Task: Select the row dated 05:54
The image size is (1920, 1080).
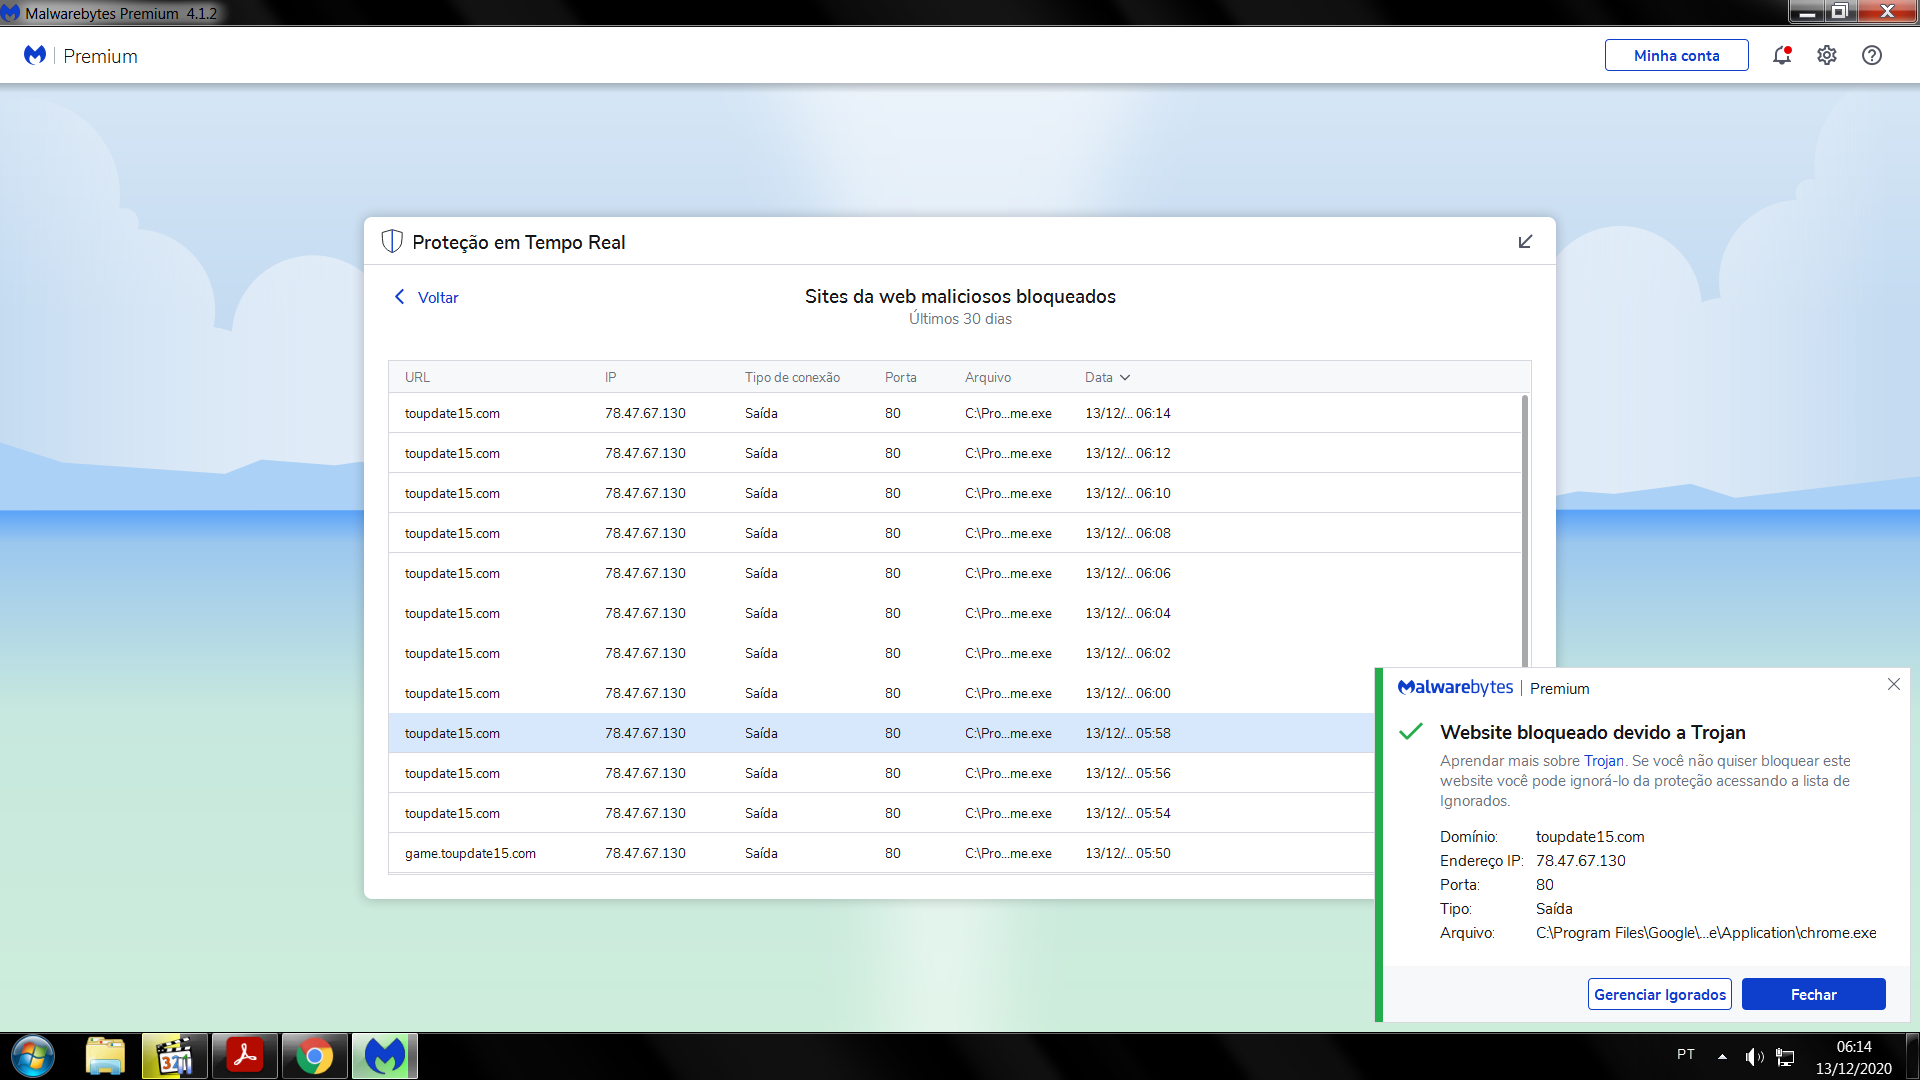Action: tap(882, 813)
